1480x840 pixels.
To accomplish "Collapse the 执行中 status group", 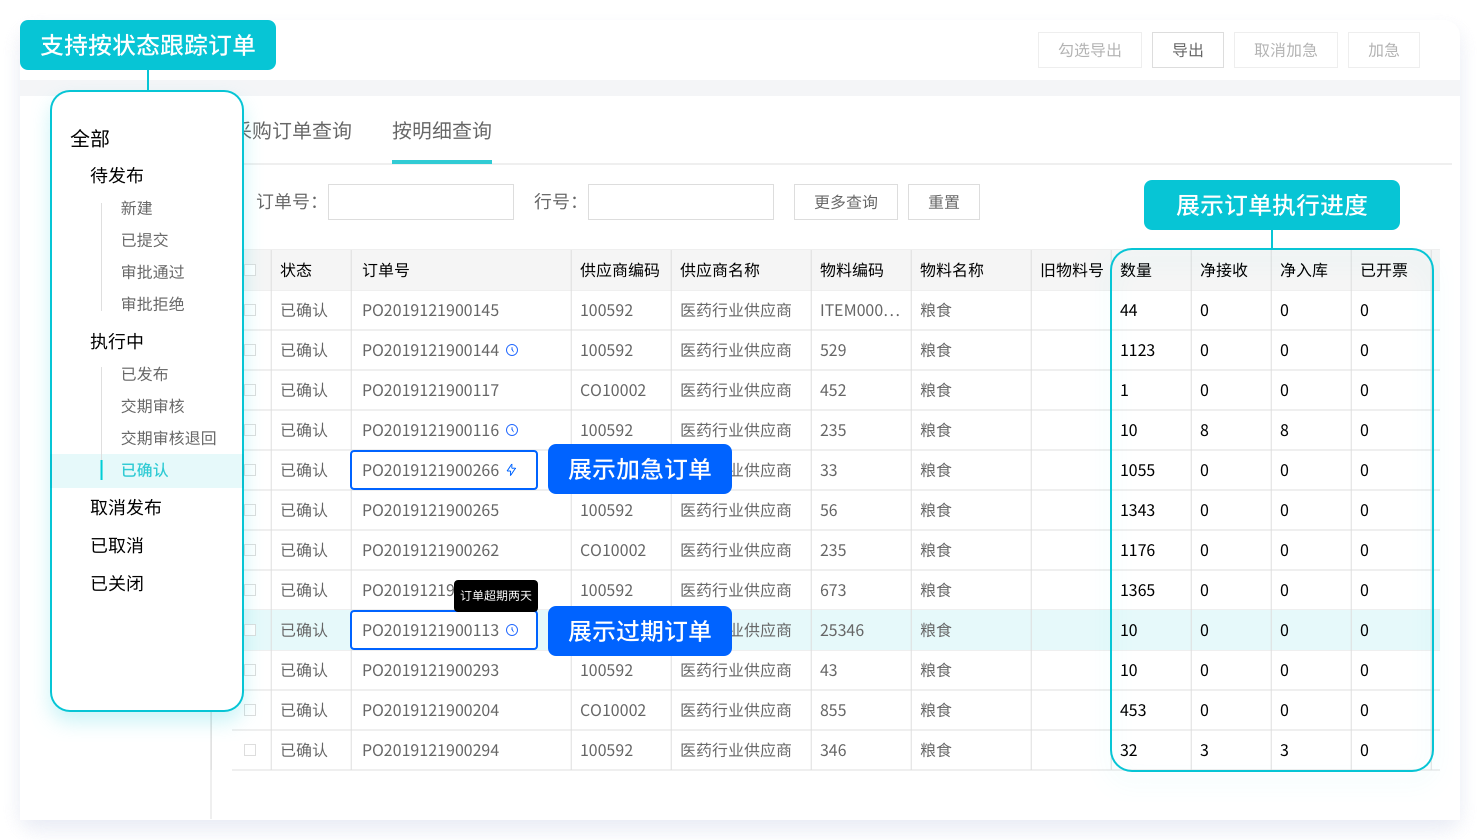I will pos(117,342).
